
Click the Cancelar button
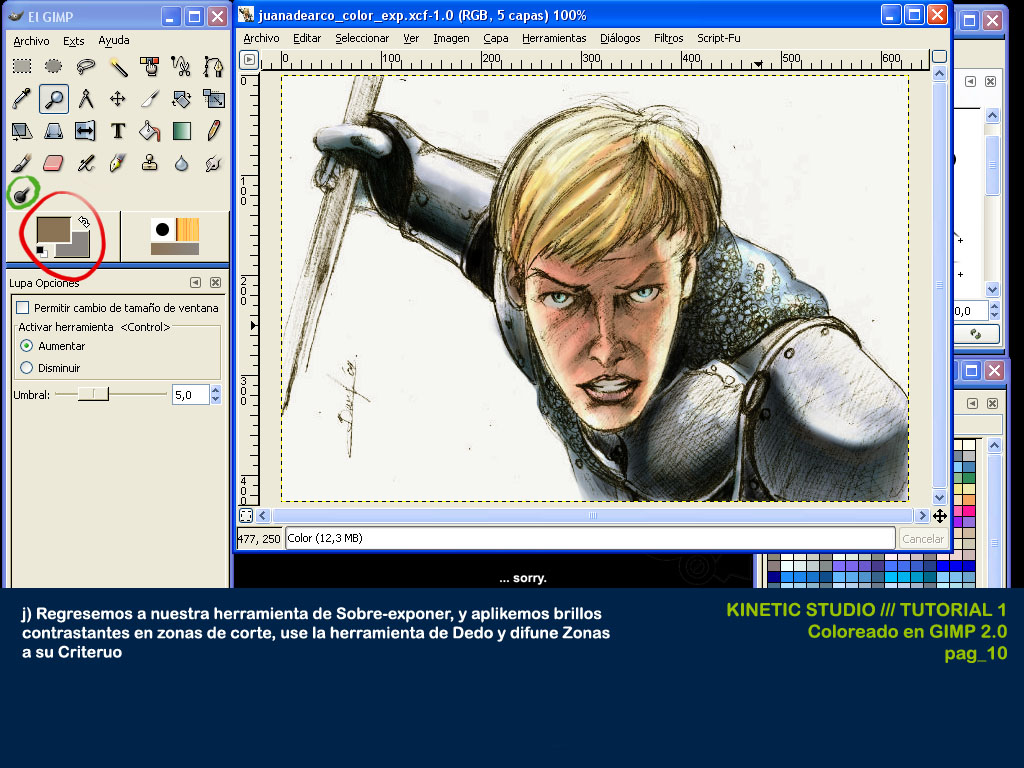[x=922, y=539]
